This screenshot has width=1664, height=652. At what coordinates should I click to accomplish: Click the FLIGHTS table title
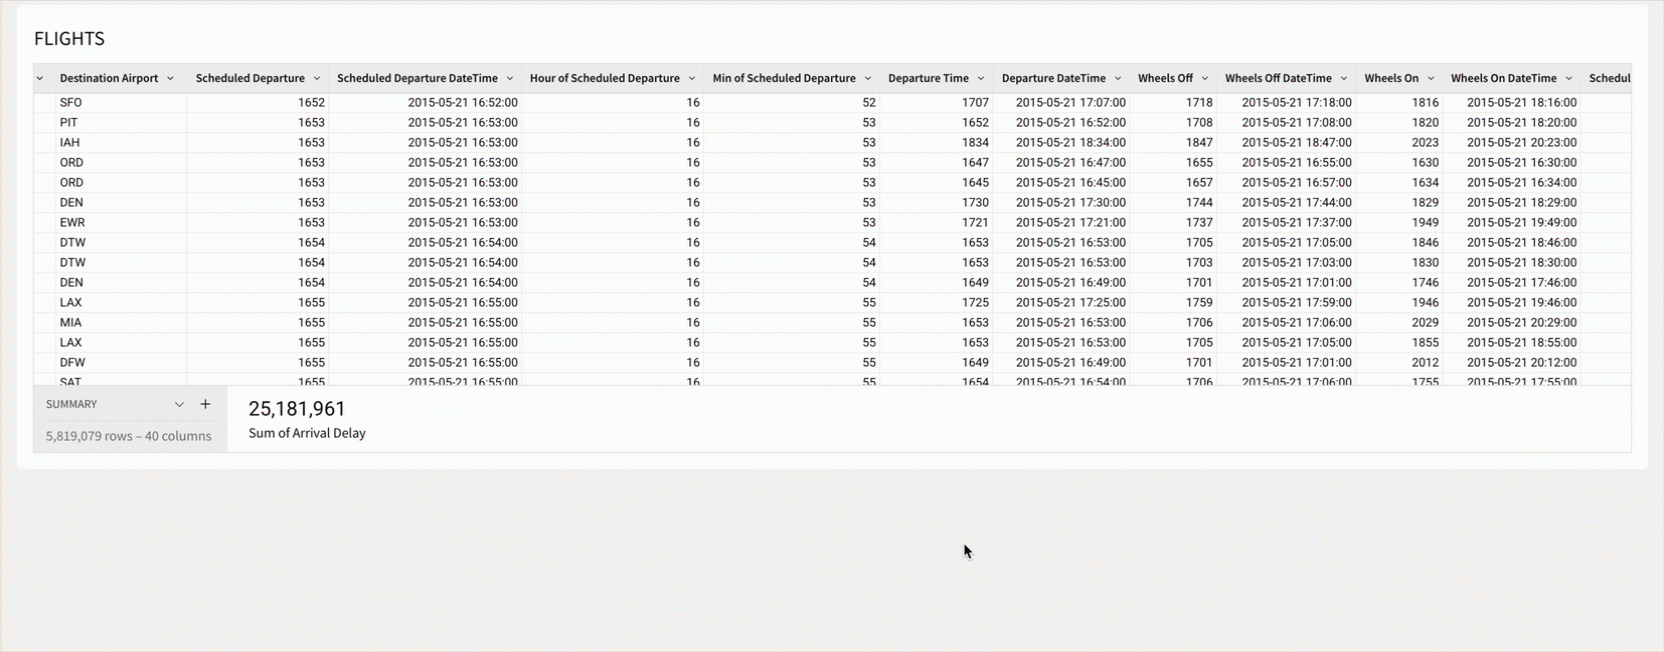tap(69, 39)
